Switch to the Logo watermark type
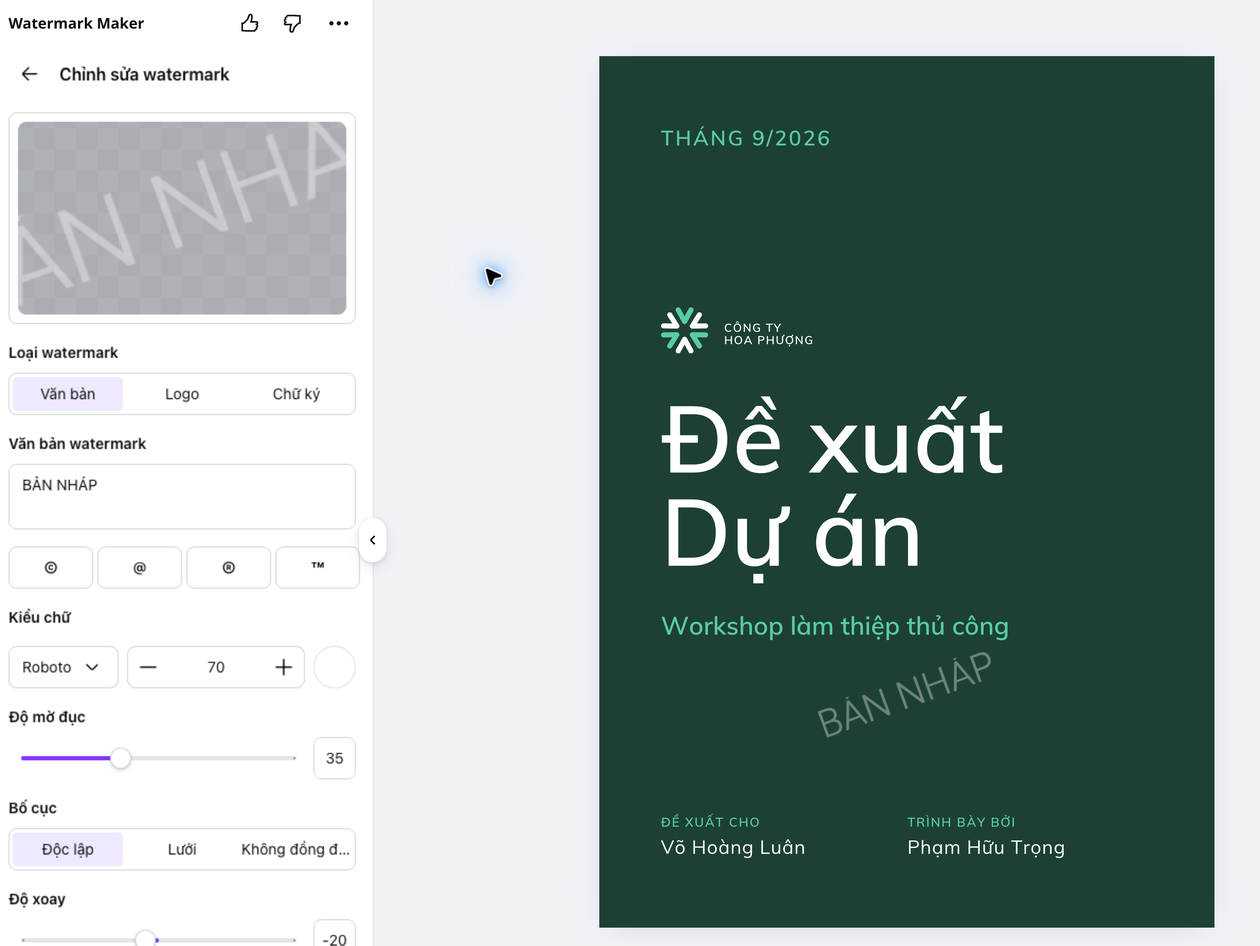Viewport: 1260px width, 946px height. [182, 394]
